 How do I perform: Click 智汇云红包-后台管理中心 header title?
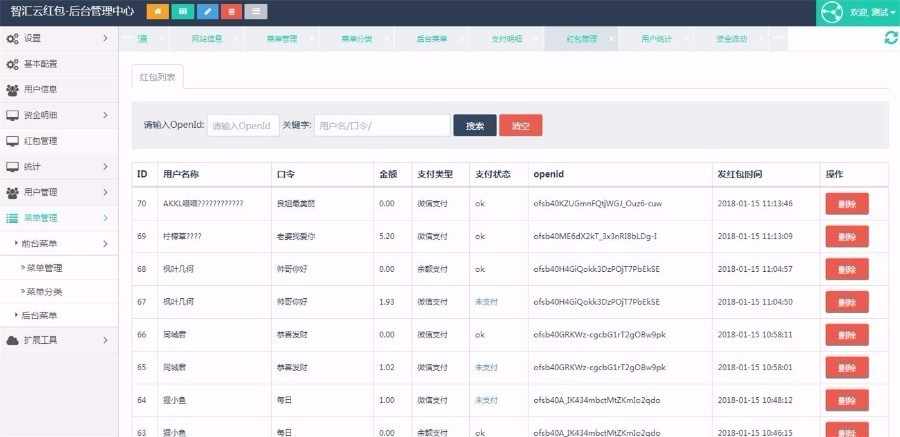(72, 11)
